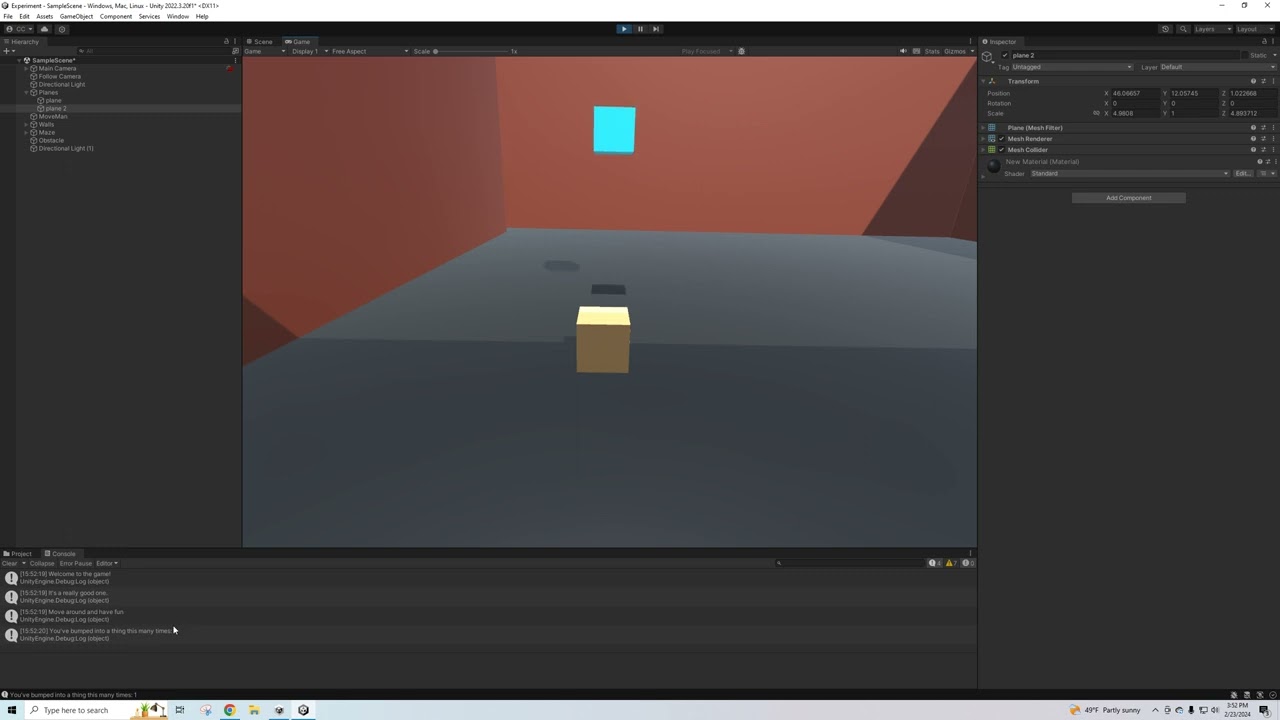Viewport: 1280px width, 720px height.
Task: Click the Step frame button
Action: 656,29
